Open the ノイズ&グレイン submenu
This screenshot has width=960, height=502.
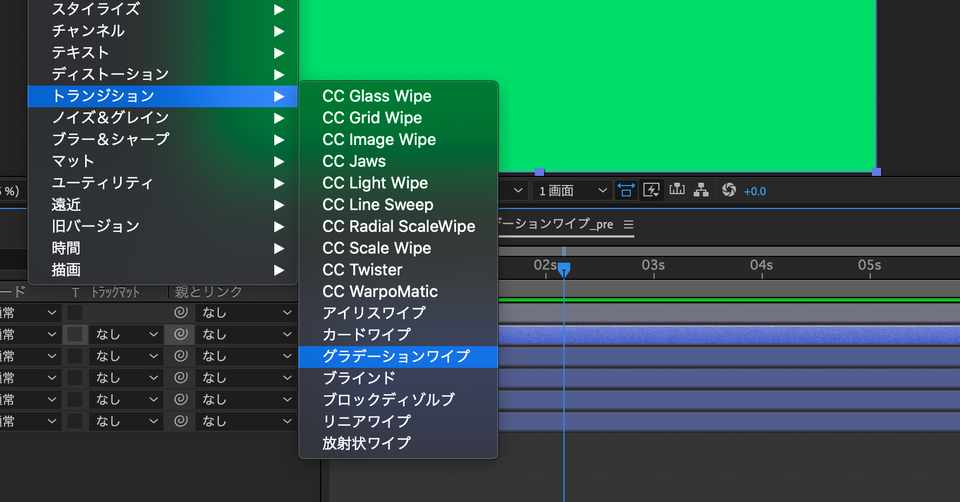point(163,118)
